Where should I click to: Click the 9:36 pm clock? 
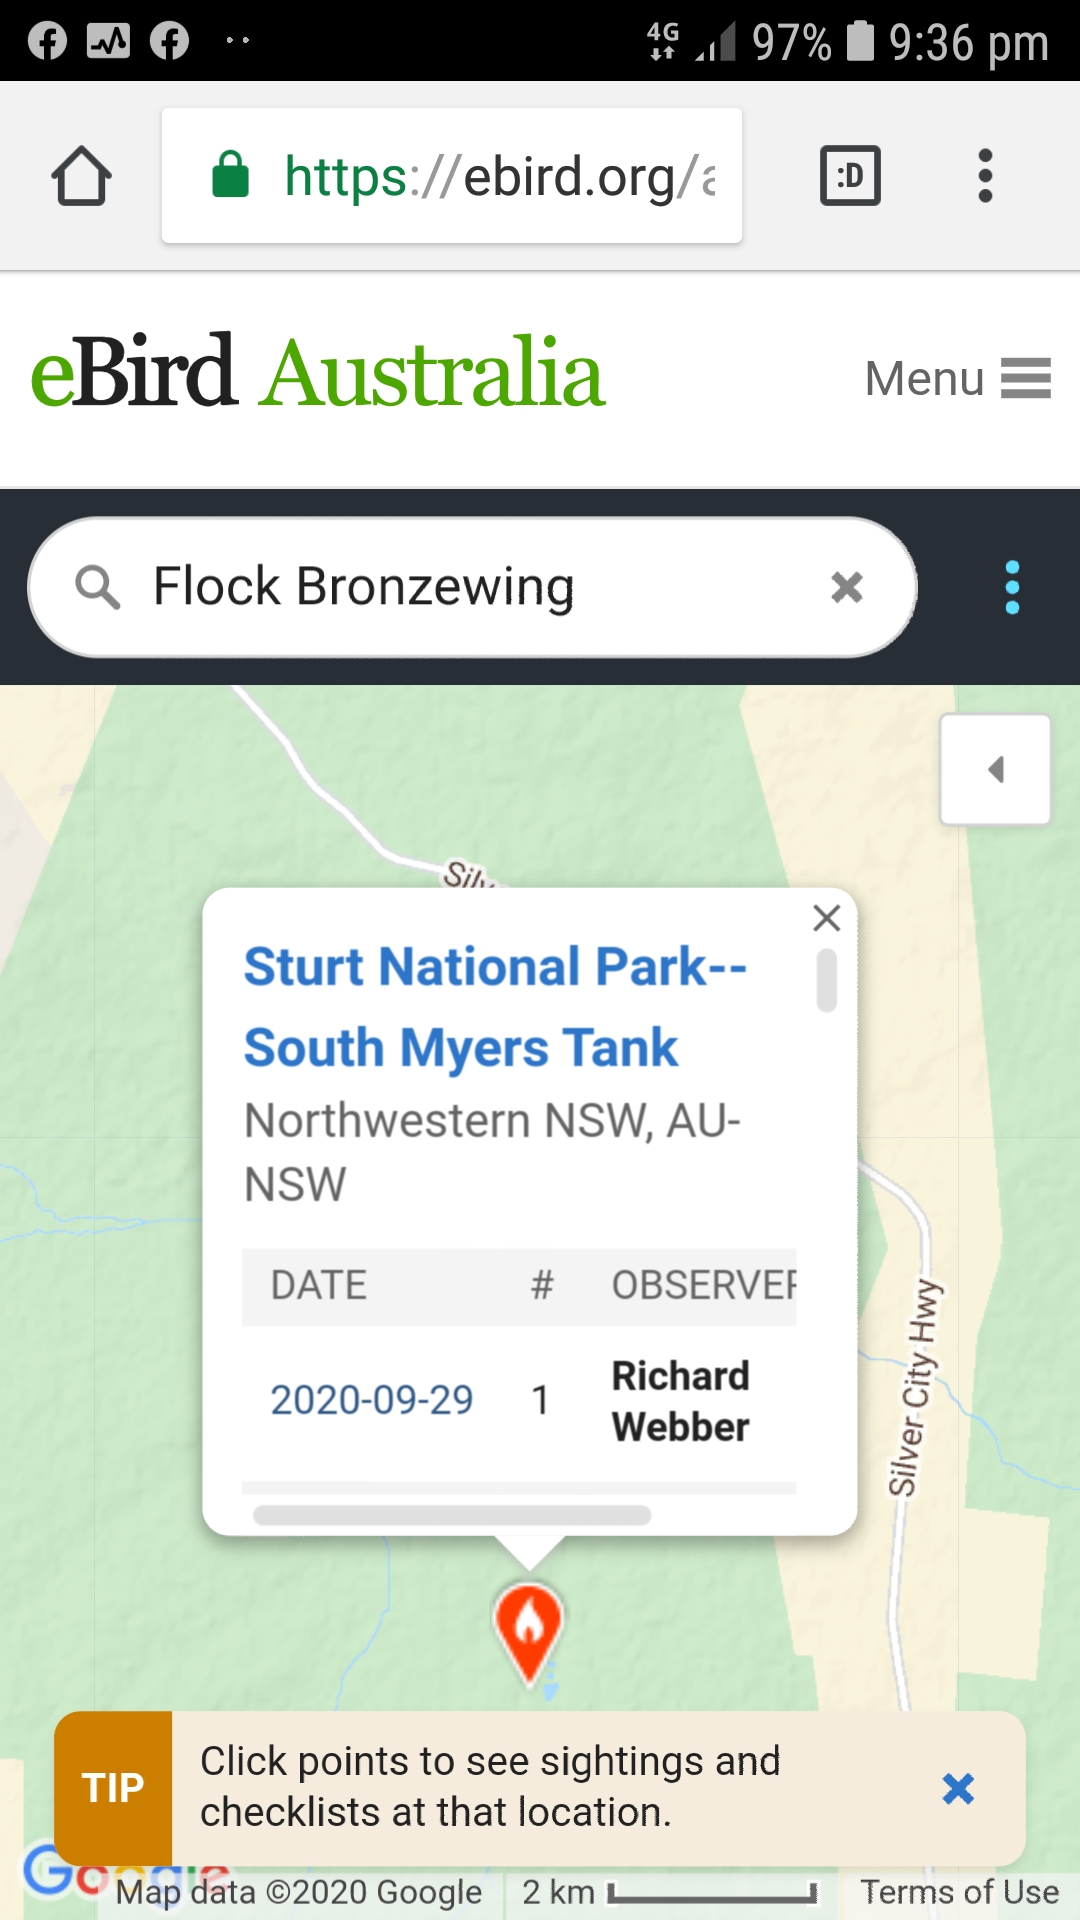tap(969, 42)
